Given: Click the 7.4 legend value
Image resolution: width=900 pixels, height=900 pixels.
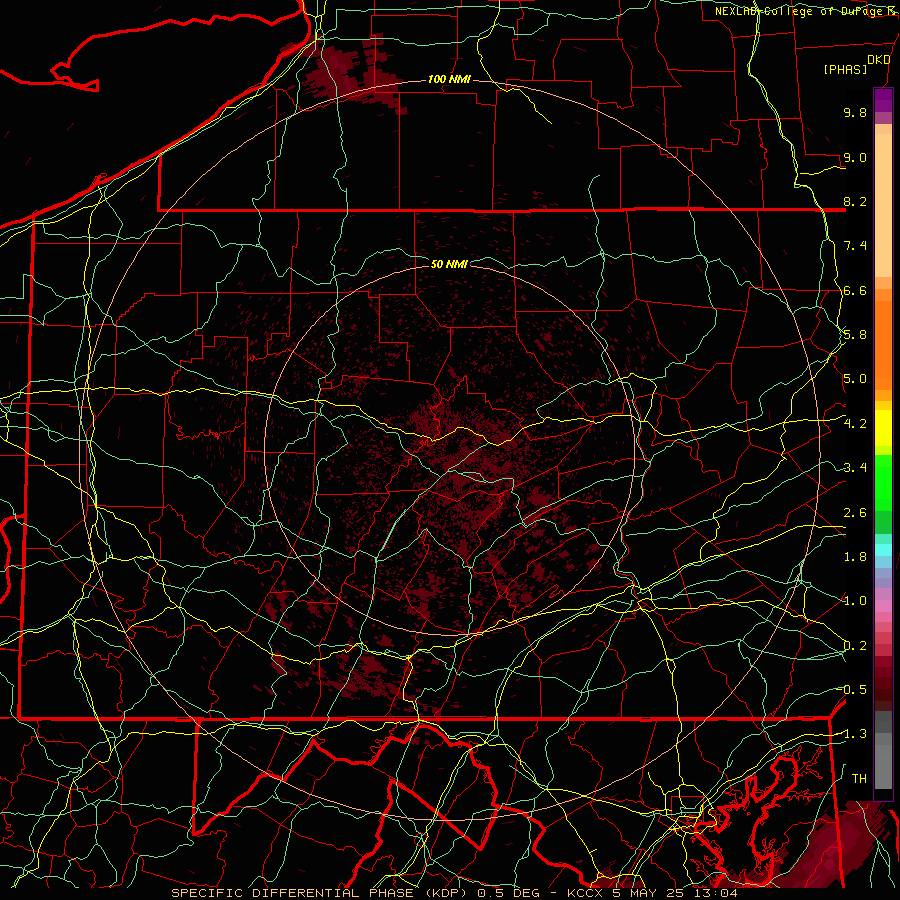Looking at the screenshot, I should (855, 246).
